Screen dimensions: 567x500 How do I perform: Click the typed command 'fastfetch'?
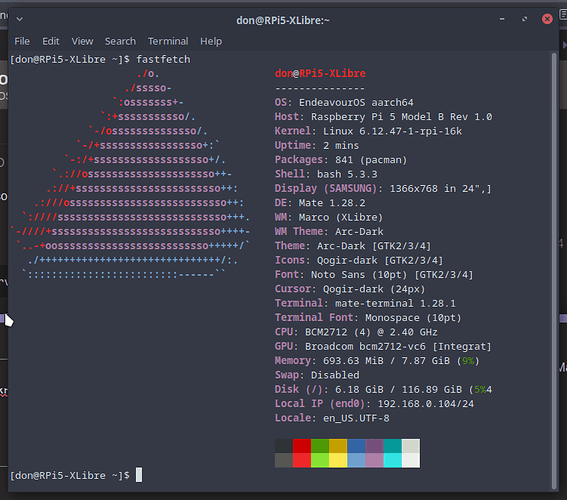click(163, 59)
